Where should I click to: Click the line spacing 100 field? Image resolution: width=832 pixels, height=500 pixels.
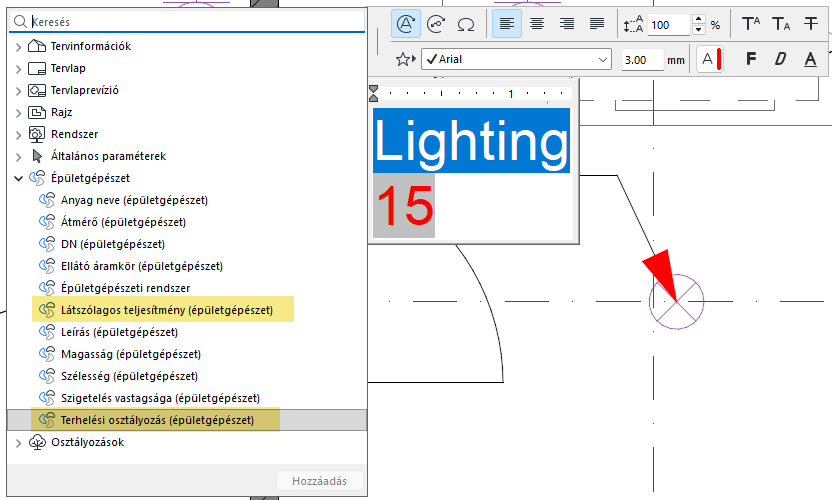pyautogui.click(x=668, y=25)
